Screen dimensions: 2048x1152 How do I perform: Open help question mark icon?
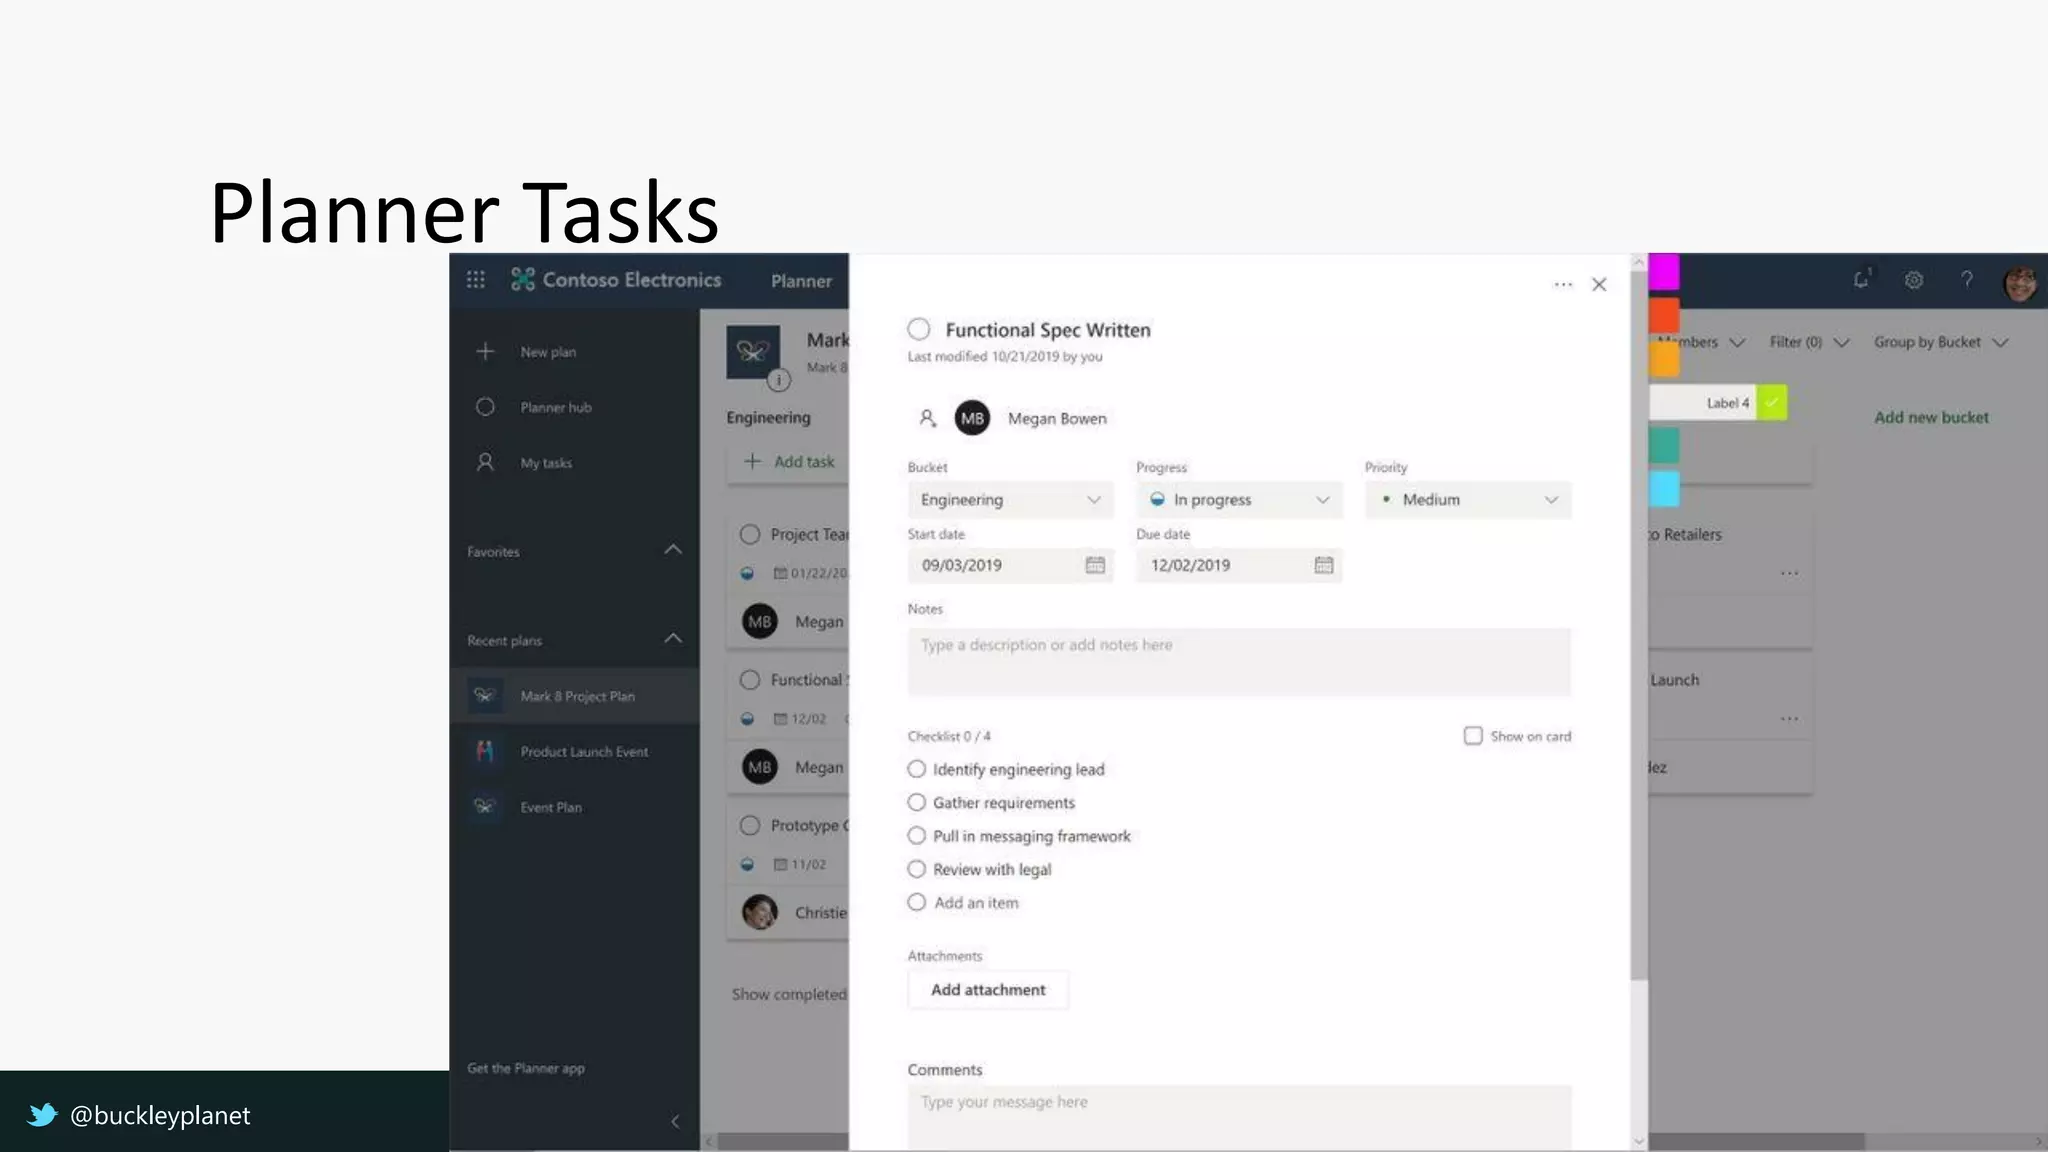coord(1967,280)
